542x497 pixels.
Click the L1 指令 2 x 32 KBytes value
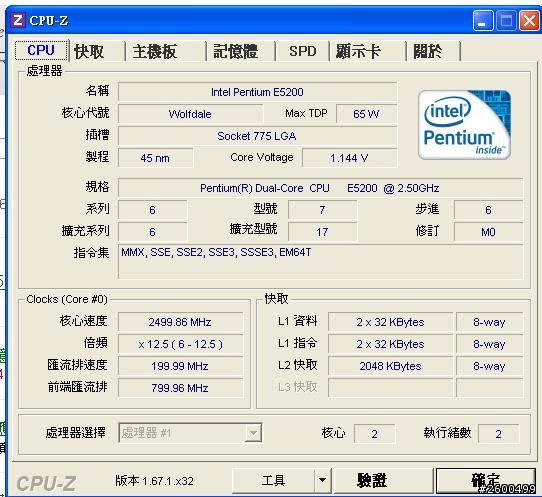pyautogui.click(x=390, y=344)
